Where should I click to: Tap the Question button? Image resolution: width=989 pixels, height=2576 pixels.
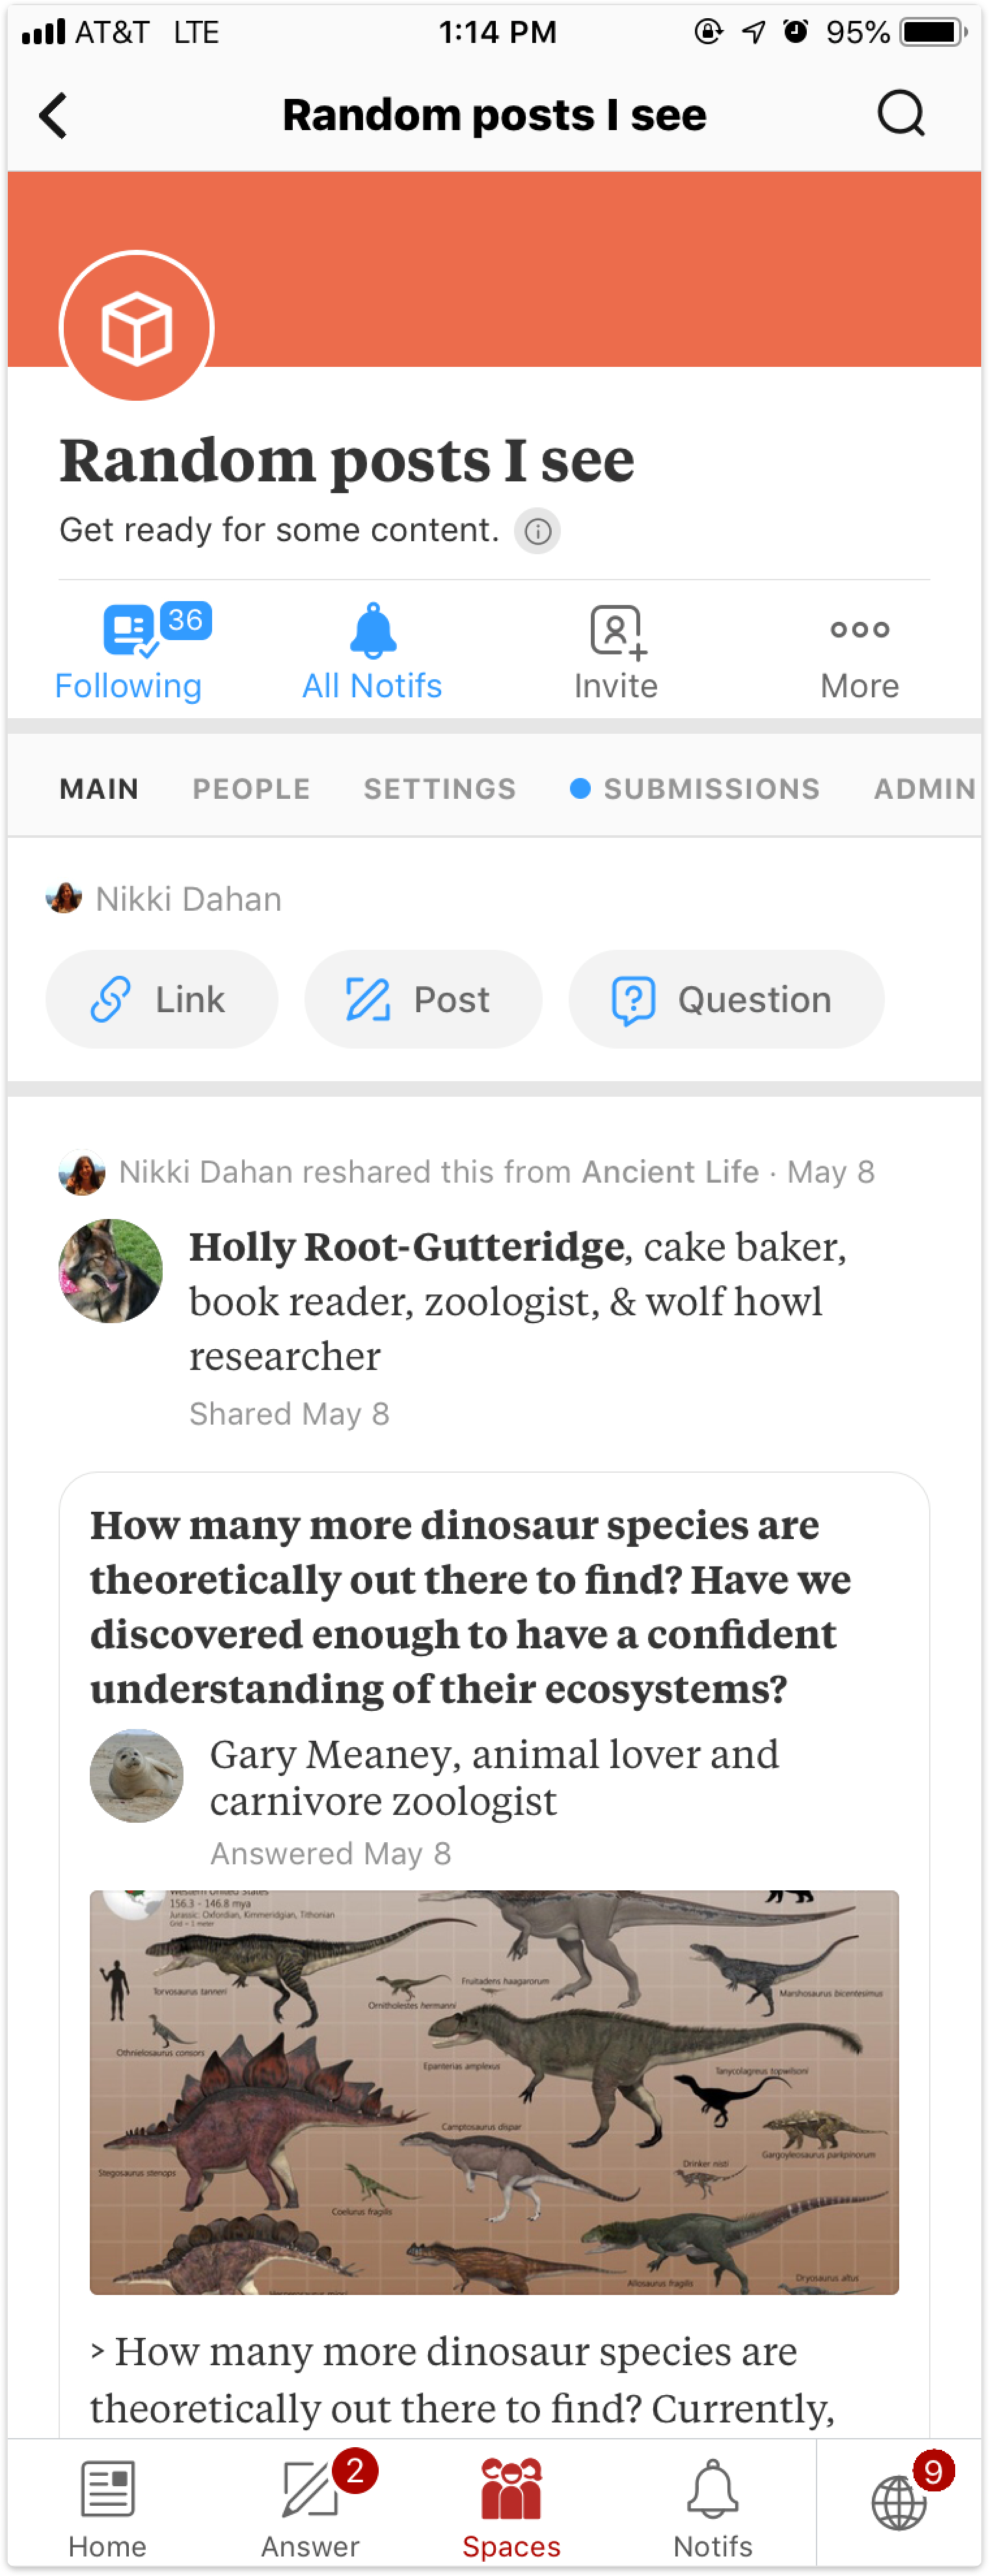click(726, 999)
